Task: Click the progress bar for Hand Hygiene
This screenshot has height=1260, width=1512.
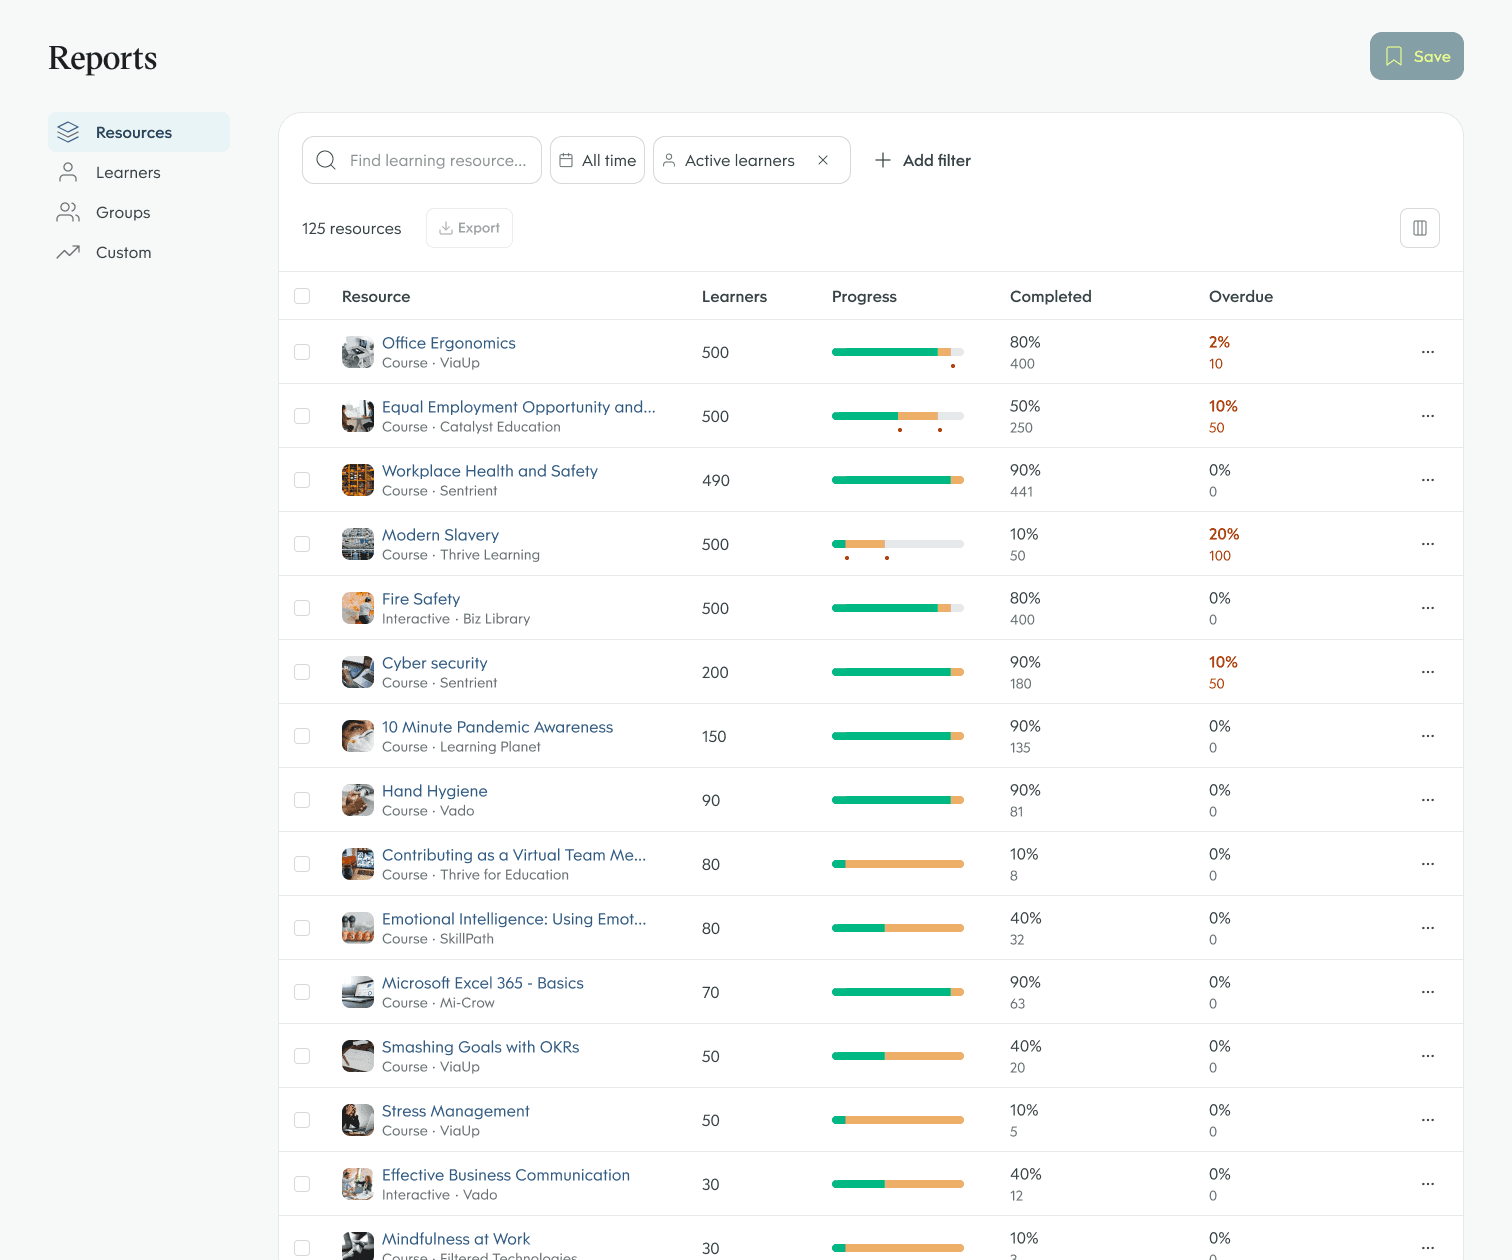Action: pyautogui.click(x=897, y=799)
